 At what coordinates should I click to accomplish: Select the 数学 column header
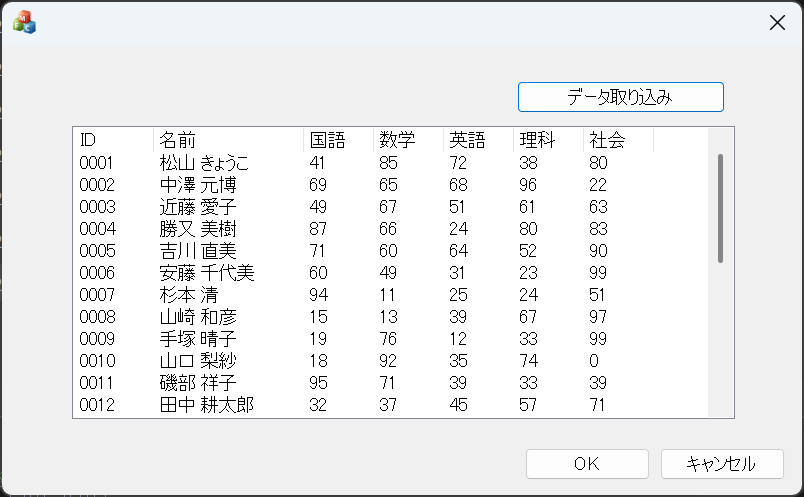[408, 140]
